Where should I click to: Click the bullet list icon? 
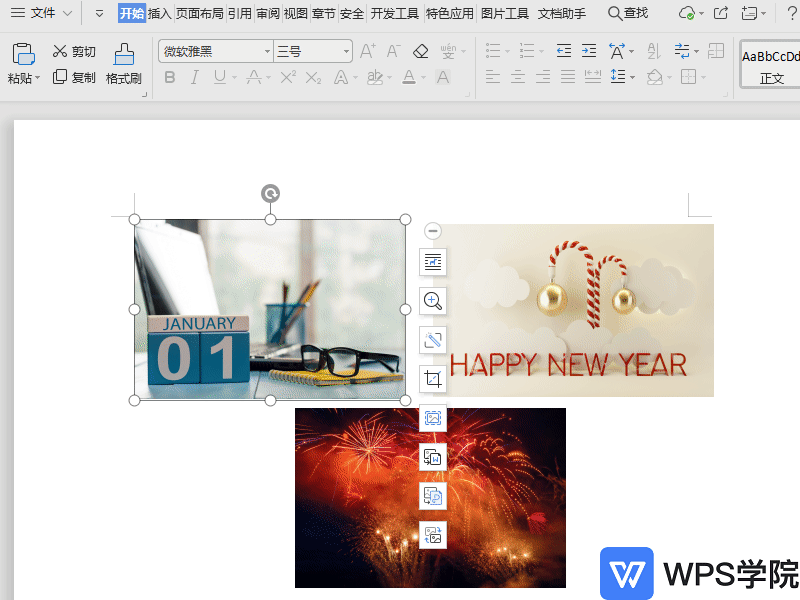point(493,51)
